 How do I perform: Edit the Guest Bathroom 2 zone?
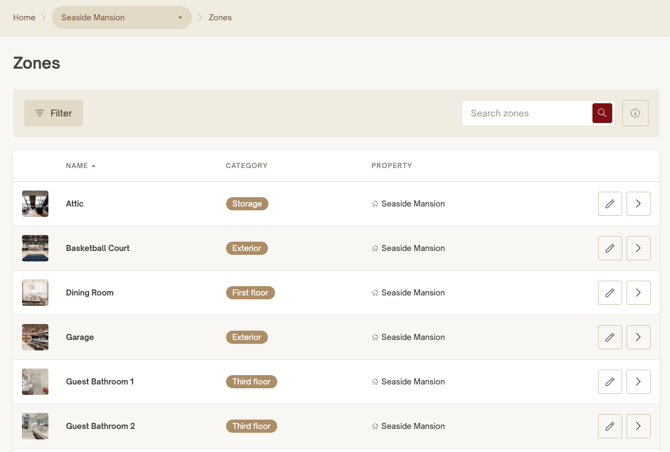(x=610, y=426)
